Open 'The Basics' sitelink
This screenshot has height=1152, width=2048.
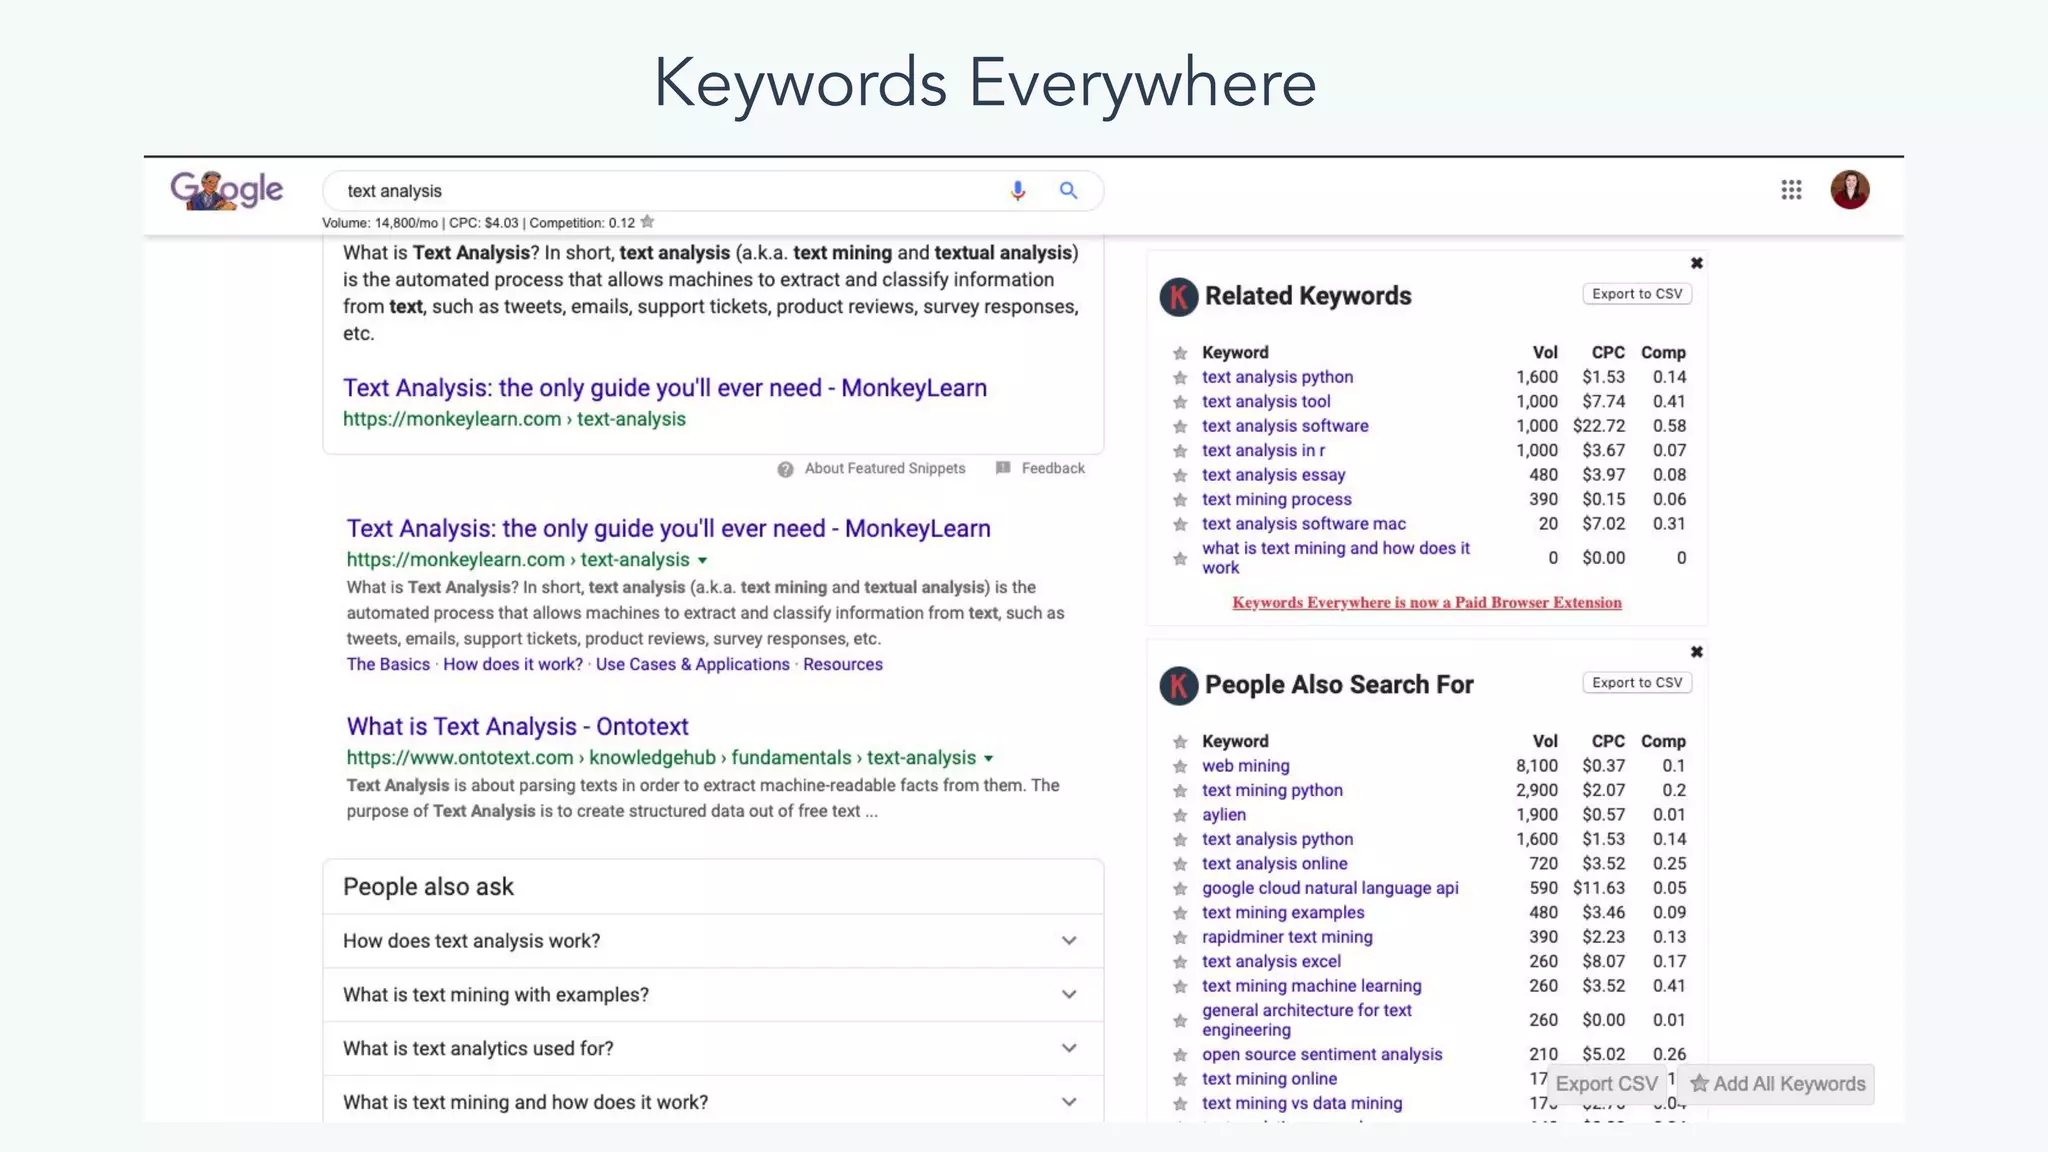388,664
